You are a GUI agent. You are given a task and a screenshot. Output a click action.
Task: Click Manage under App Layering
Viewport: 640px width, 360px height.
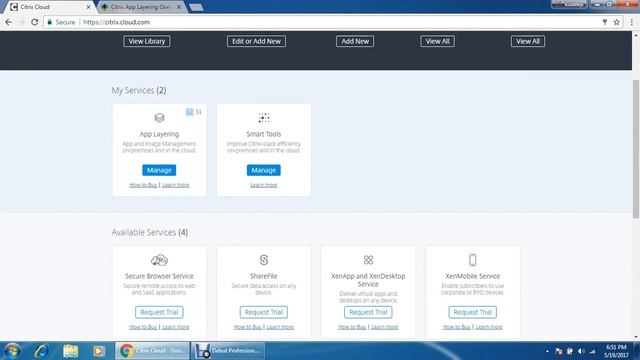click(x=159, y=170)
